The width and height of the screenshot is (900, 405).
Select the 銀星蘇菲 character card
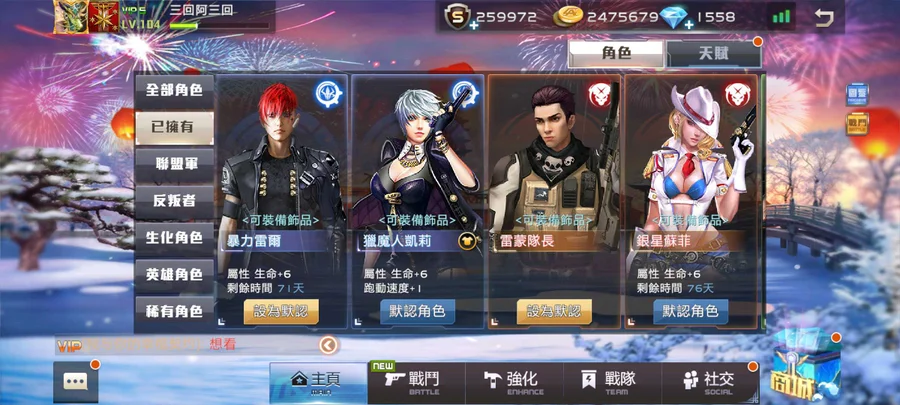(691, 201)
